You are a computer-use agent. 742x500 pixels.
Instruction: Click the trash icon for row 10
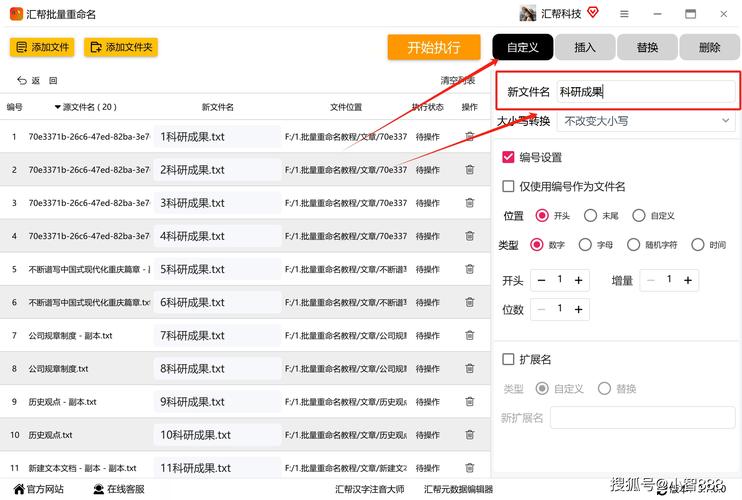pyautogui.click(x=470, y=435)
